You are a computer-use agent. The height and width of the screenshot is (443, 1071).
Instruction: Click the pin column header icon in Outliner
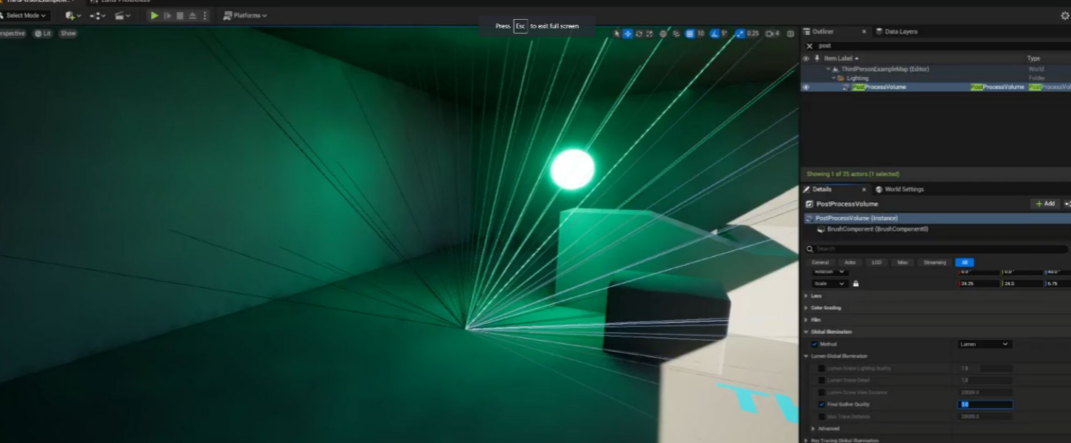(817, 59)
